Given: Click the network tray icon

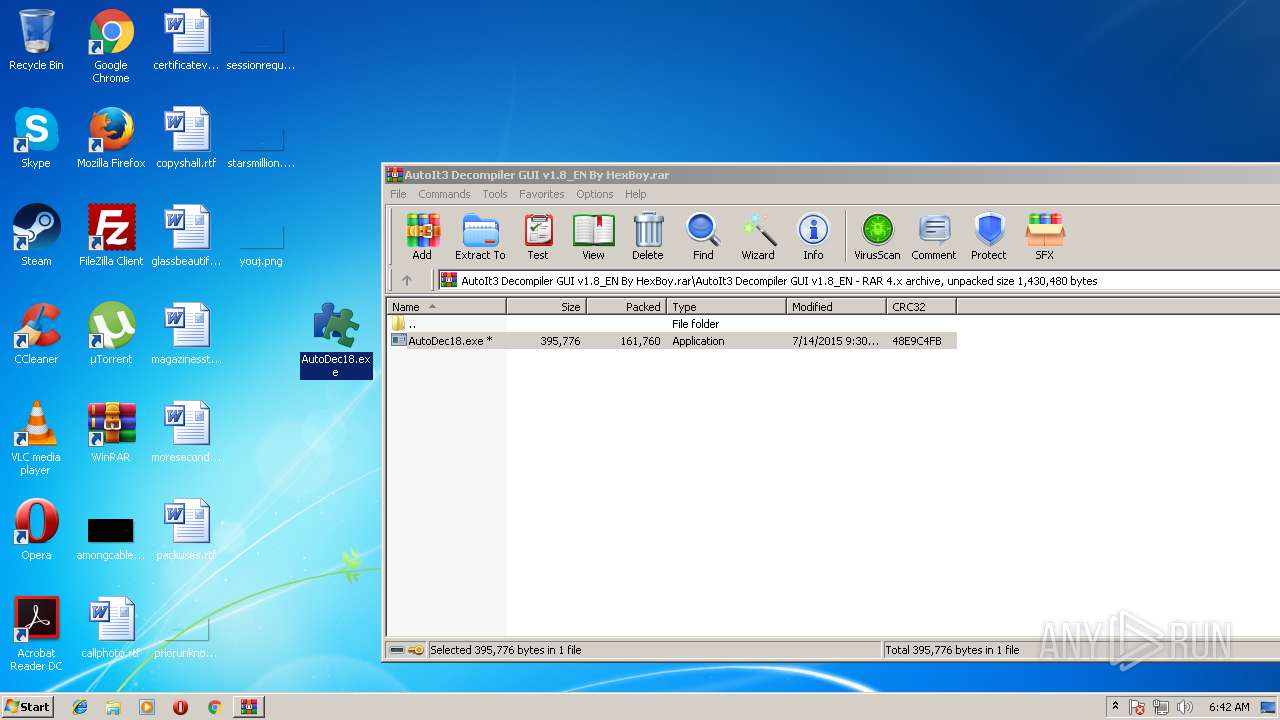Looking at the screenshot, I should [1161, 707].
